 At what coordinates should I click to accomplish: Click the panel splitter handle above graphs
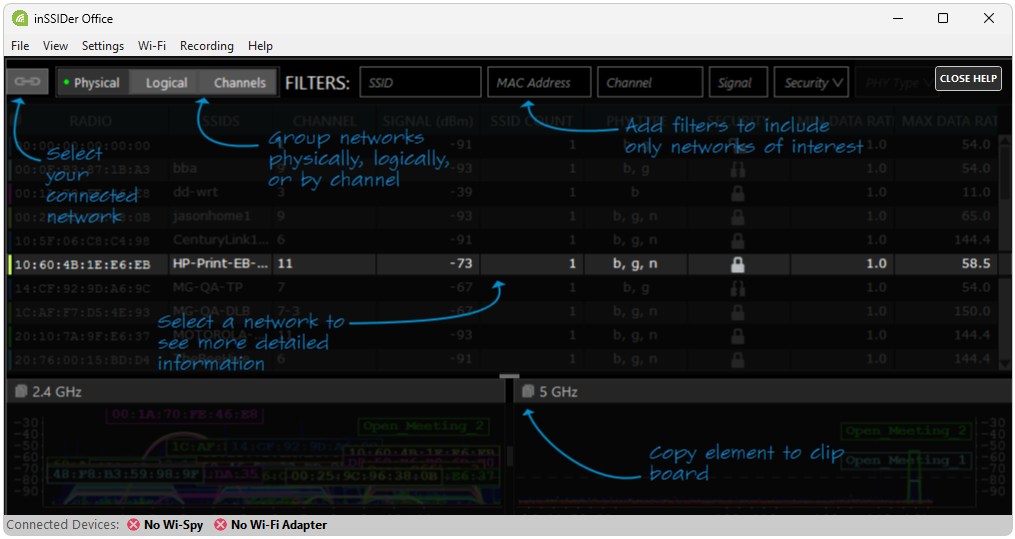point(509,376)
